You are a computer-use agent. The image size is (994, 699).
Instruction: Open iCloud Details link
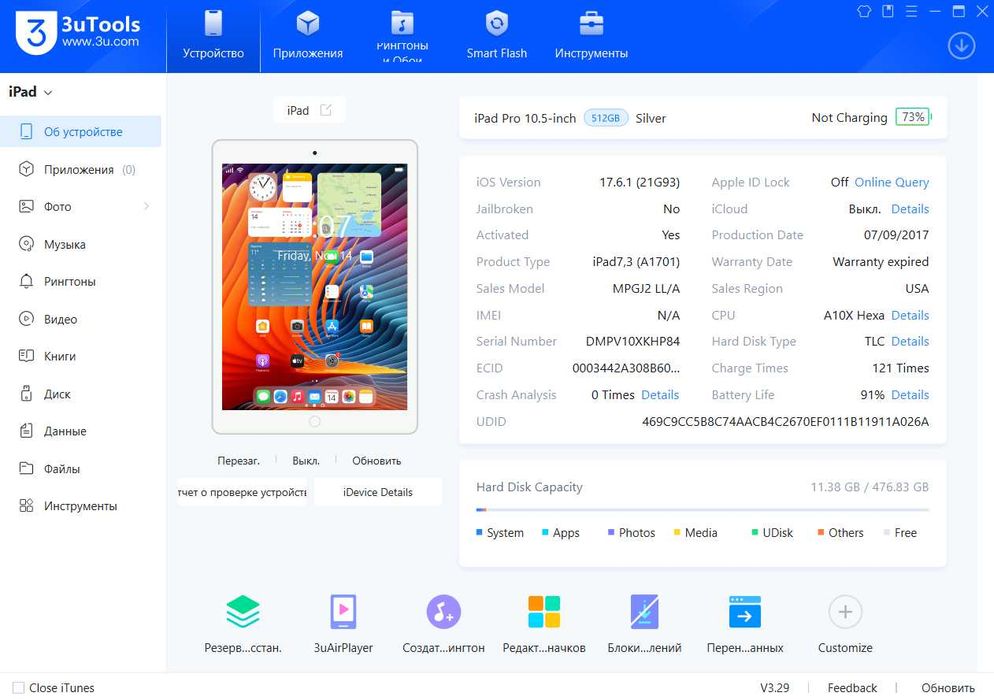pos(910,209)
